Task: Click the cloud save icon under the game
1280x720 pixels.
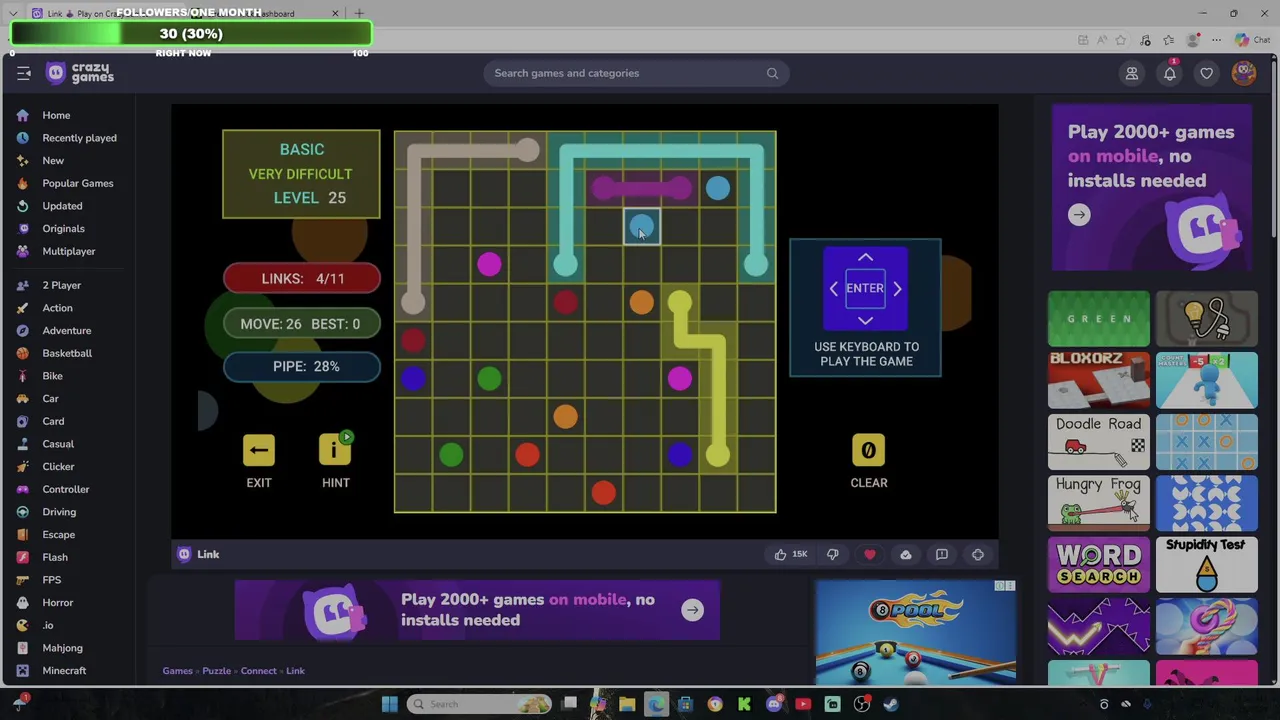Action: (x=906, y=554)
